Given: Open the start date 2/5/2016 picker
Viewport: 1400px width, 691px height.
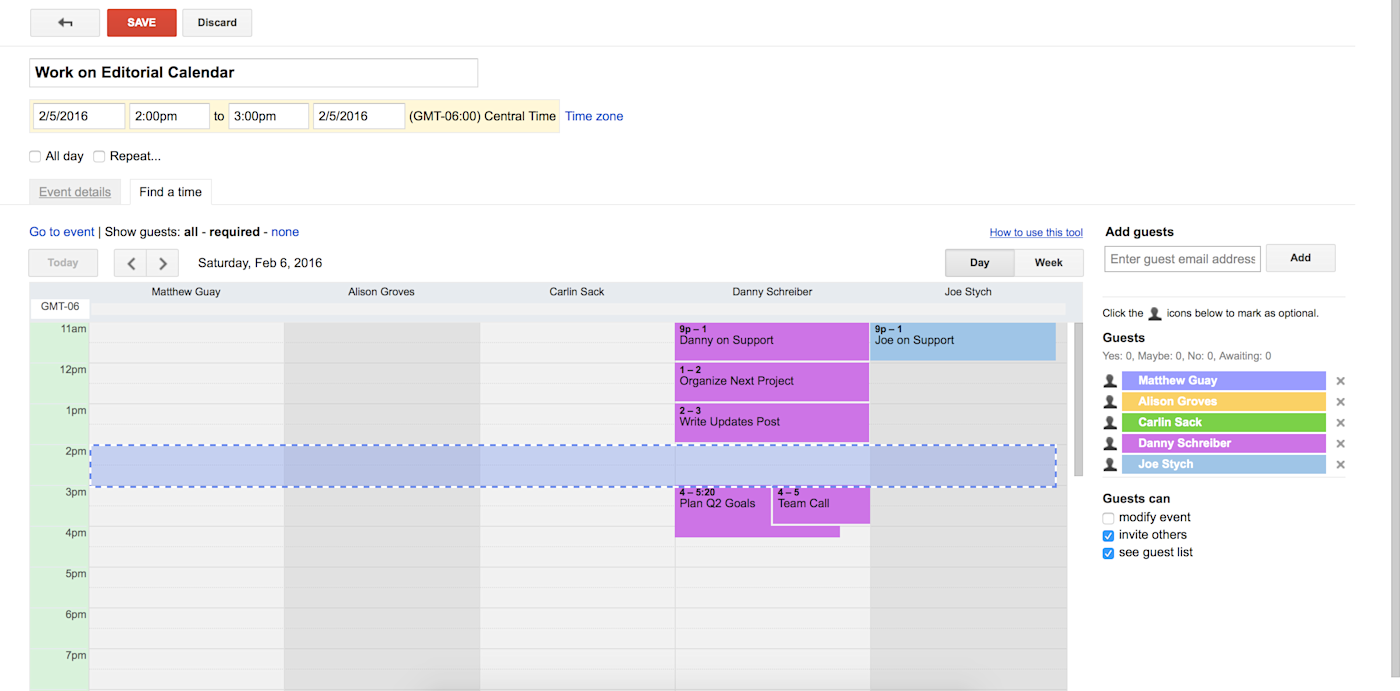Looking at the screenshot, I should [79, 116].
